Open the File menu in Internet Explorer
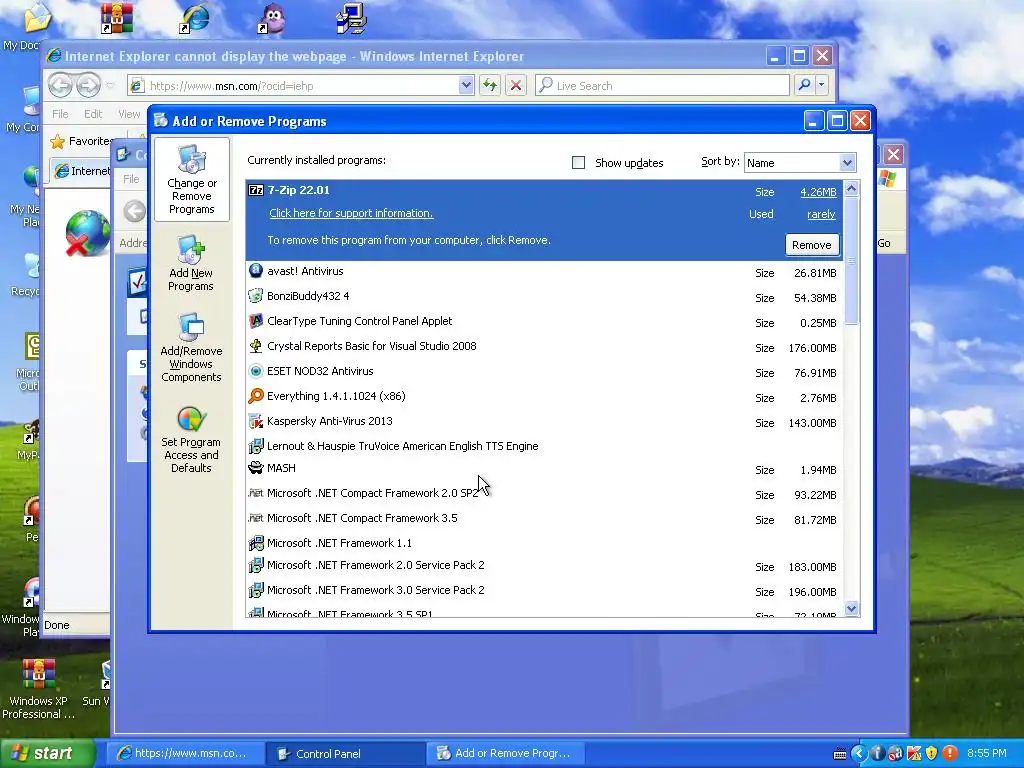The height and width of the screenshot is (768, 1024). point(60,114)
